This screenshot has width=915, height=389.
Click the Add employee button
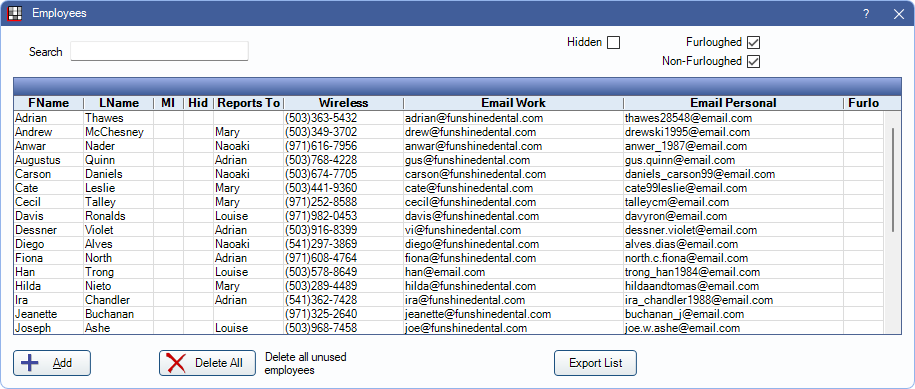(52, 363)
